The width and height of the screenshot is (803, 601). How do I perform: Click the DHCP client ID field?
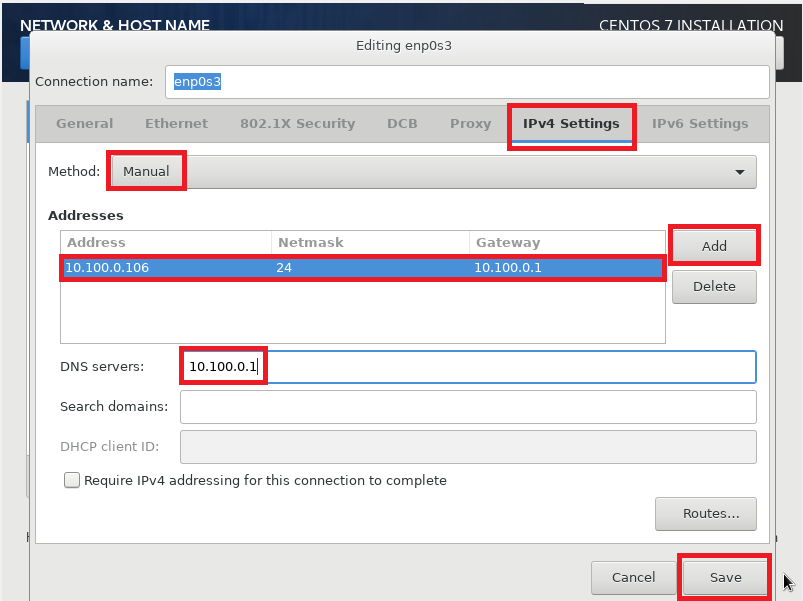(x=468, y=447)
